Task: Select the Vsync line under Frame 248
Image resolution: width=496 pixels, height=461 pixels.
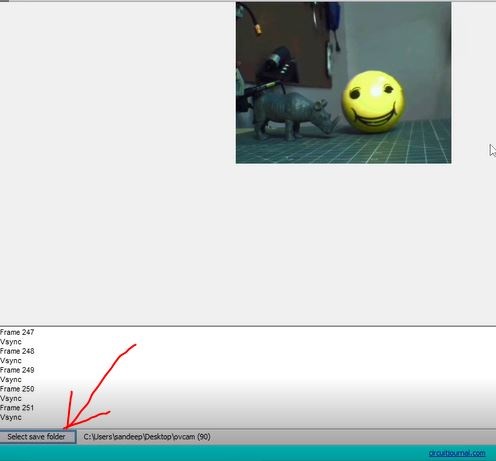Action: 11,361
